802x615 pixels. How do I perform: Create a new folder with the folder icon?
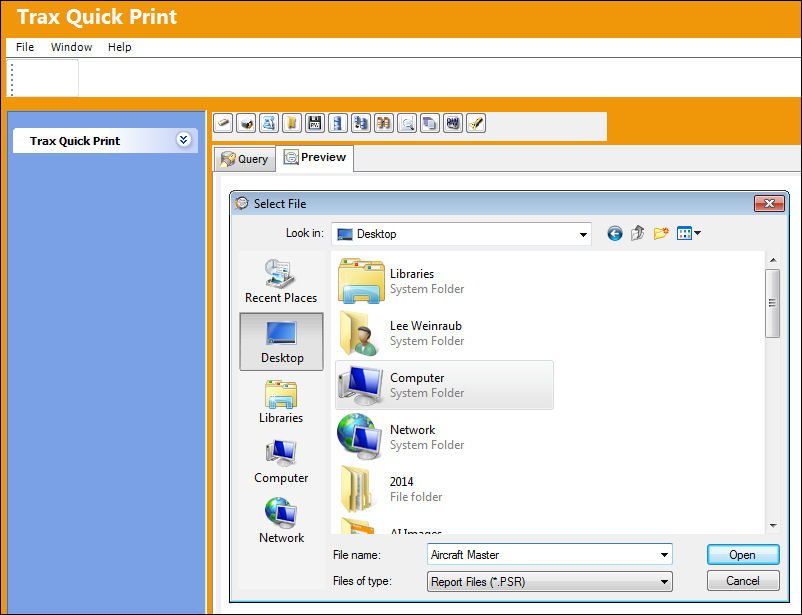pyautogui.click(x=661, y=234)
